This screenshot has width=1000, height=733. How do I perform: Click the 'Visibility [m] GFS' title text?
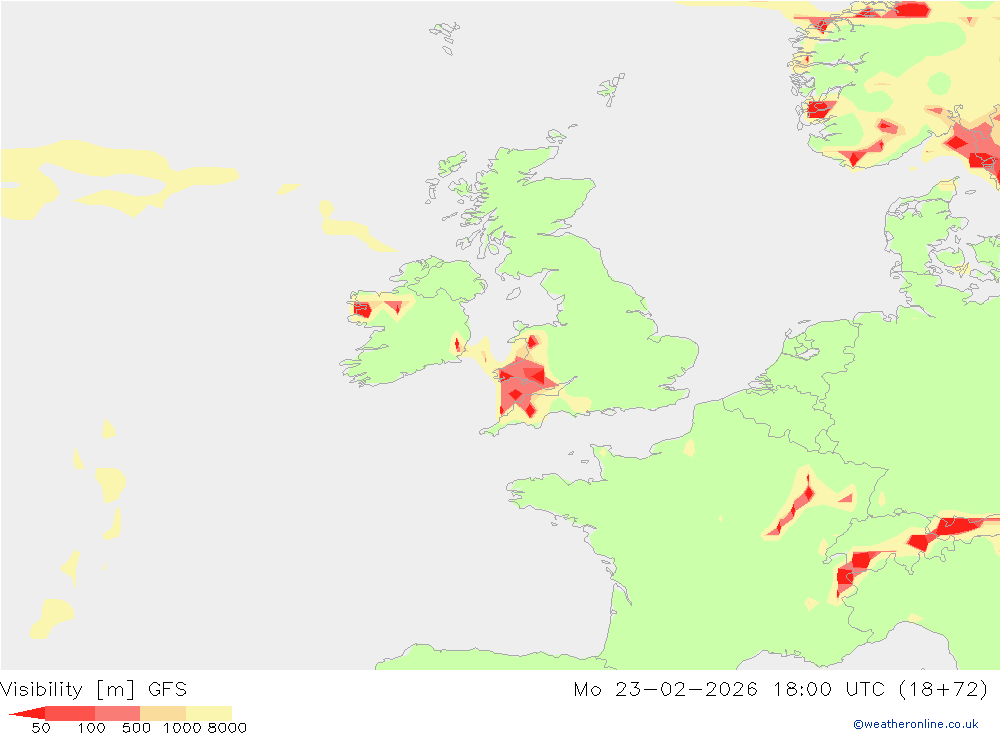pyautogui.click(x=94, y=690)
